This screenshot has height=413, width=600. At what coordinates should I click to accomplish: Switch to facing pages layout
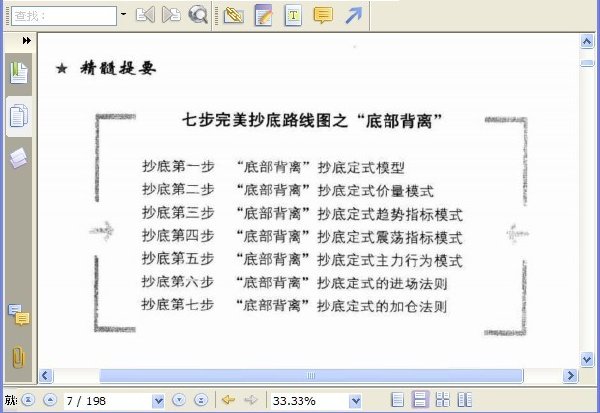pos(465,400)
